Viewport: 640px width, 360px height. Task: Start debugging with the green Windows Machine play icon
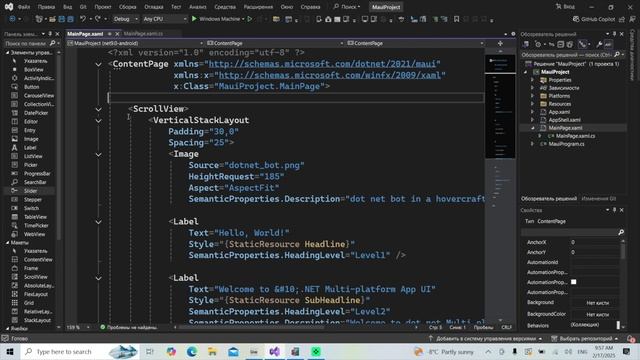click(x=194, y=19)
